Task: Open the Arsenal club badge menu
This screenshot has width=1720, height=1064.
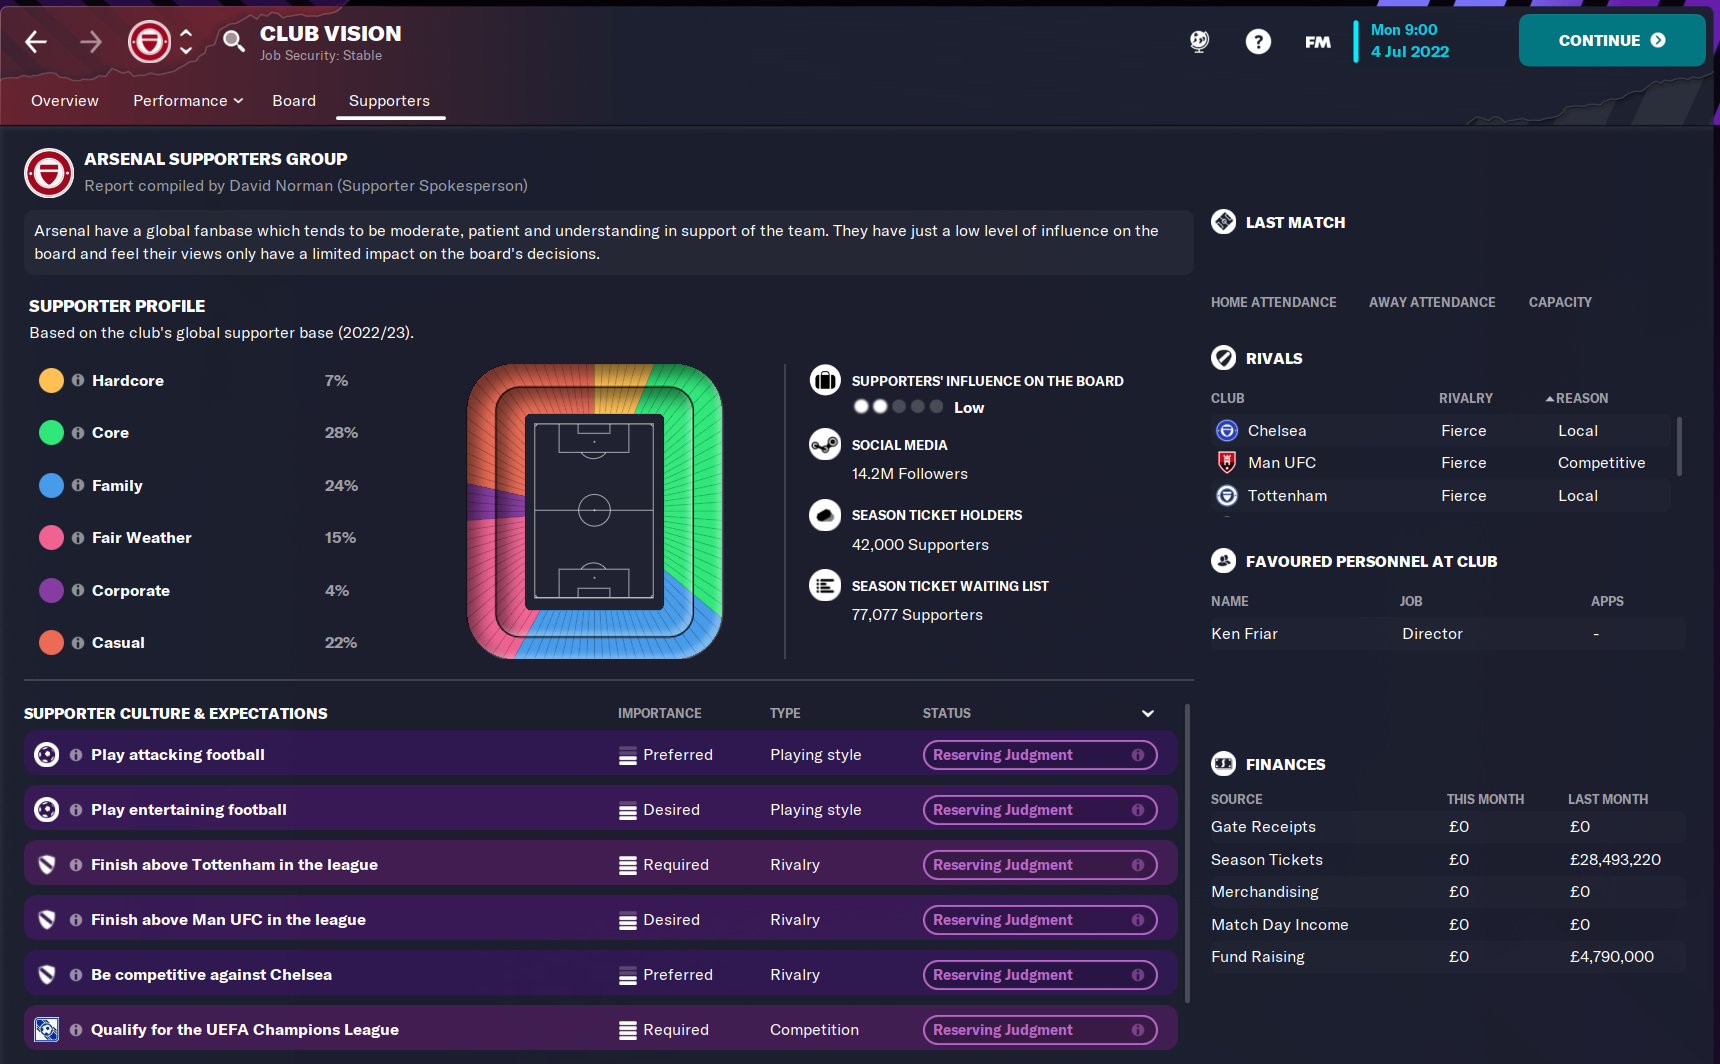Action: pyautogui.click(x=150, y=41)
